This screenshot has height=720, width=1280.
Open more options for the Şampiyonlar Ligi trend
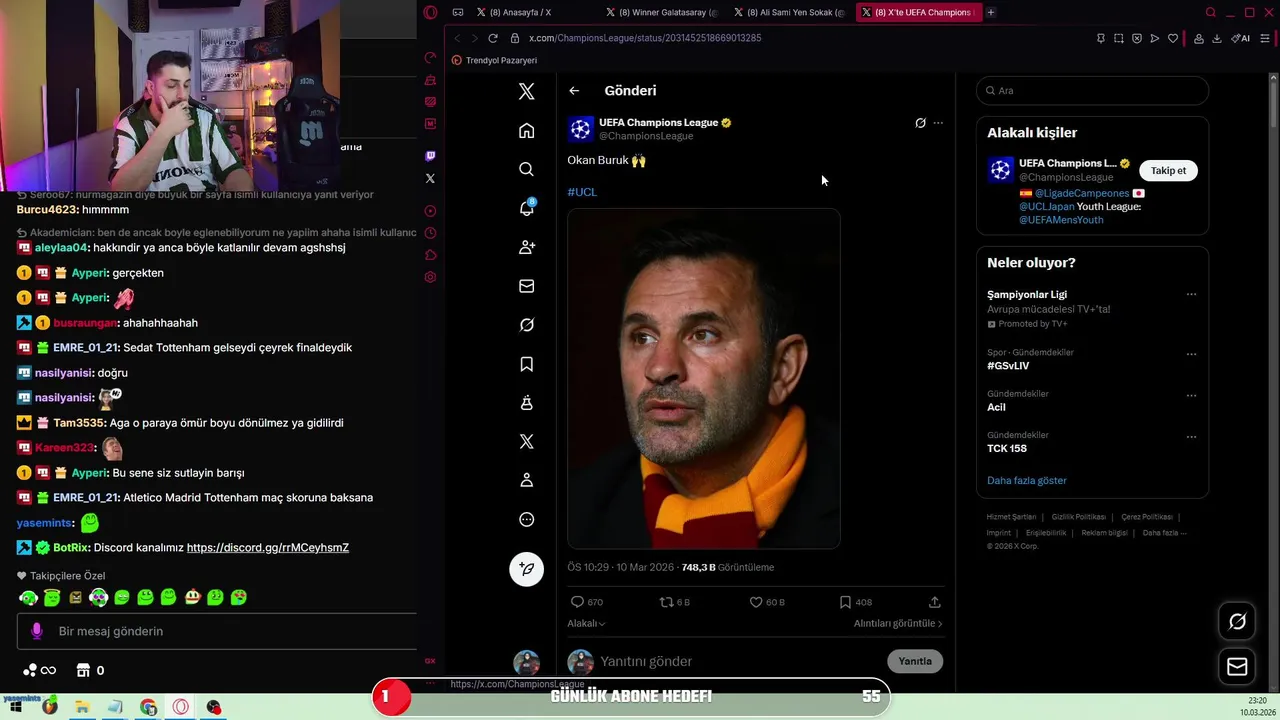coord(1191,295)
